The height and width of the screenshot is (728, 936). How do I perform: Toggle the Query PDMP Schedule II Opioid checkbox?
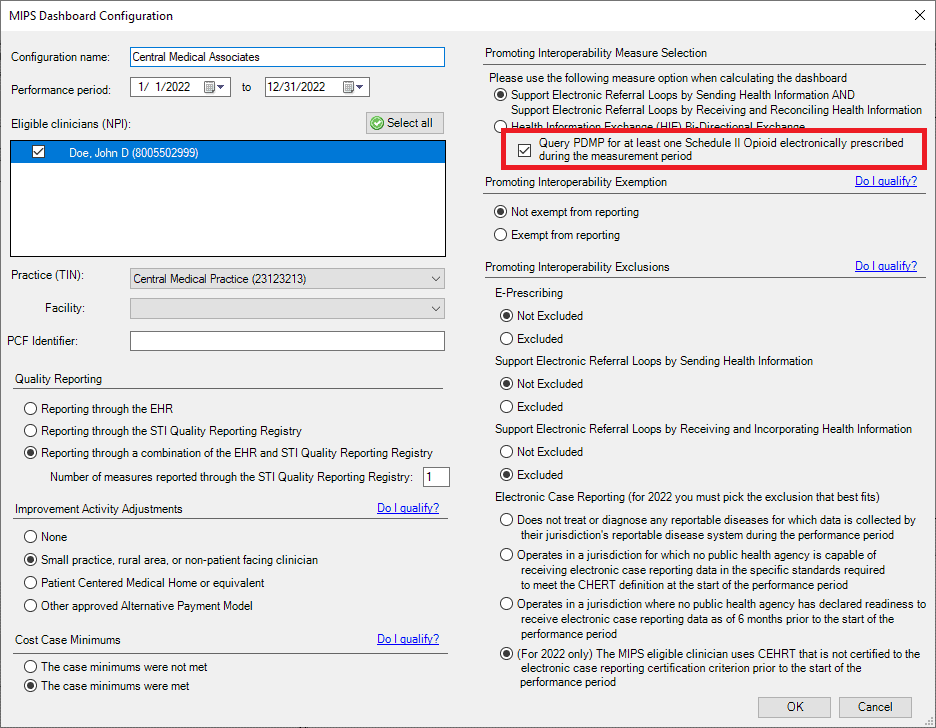525,150
